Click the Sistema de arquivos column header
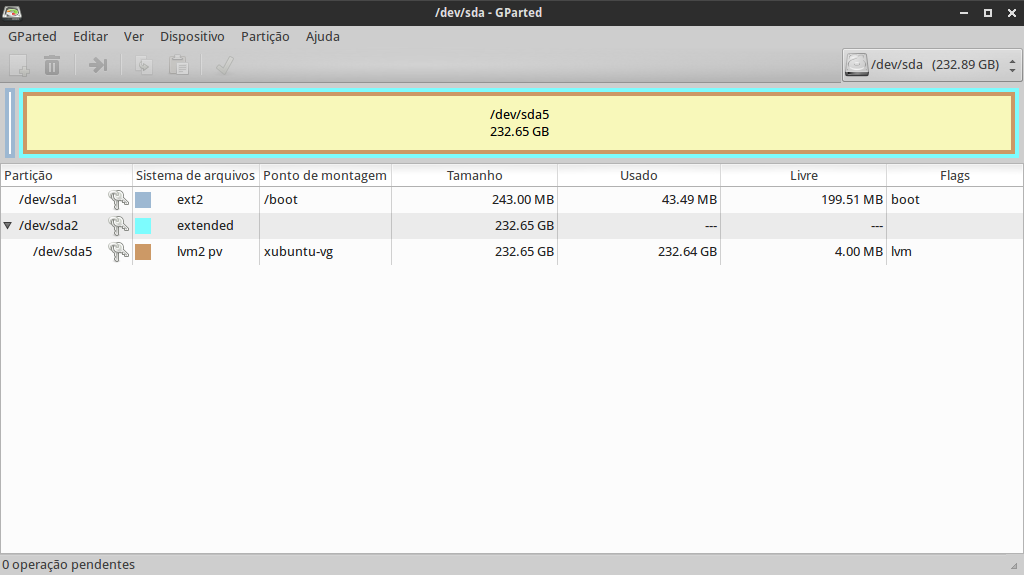Viewport: 1024px width, 575px height. pyautogui.click(x=196, y=176)
